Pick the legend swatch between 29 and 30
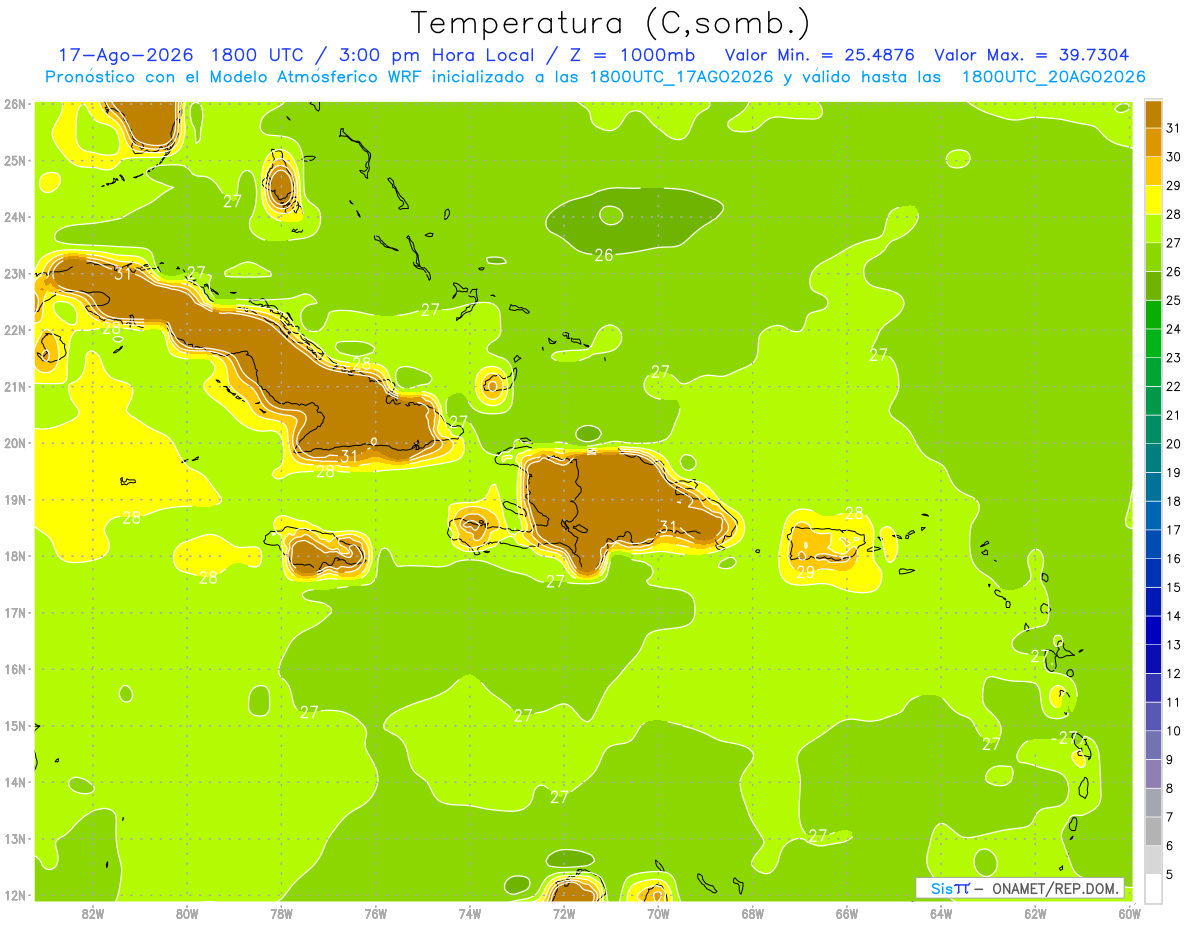This screenshot has width=1200, height=927. tap(1153, 171)
